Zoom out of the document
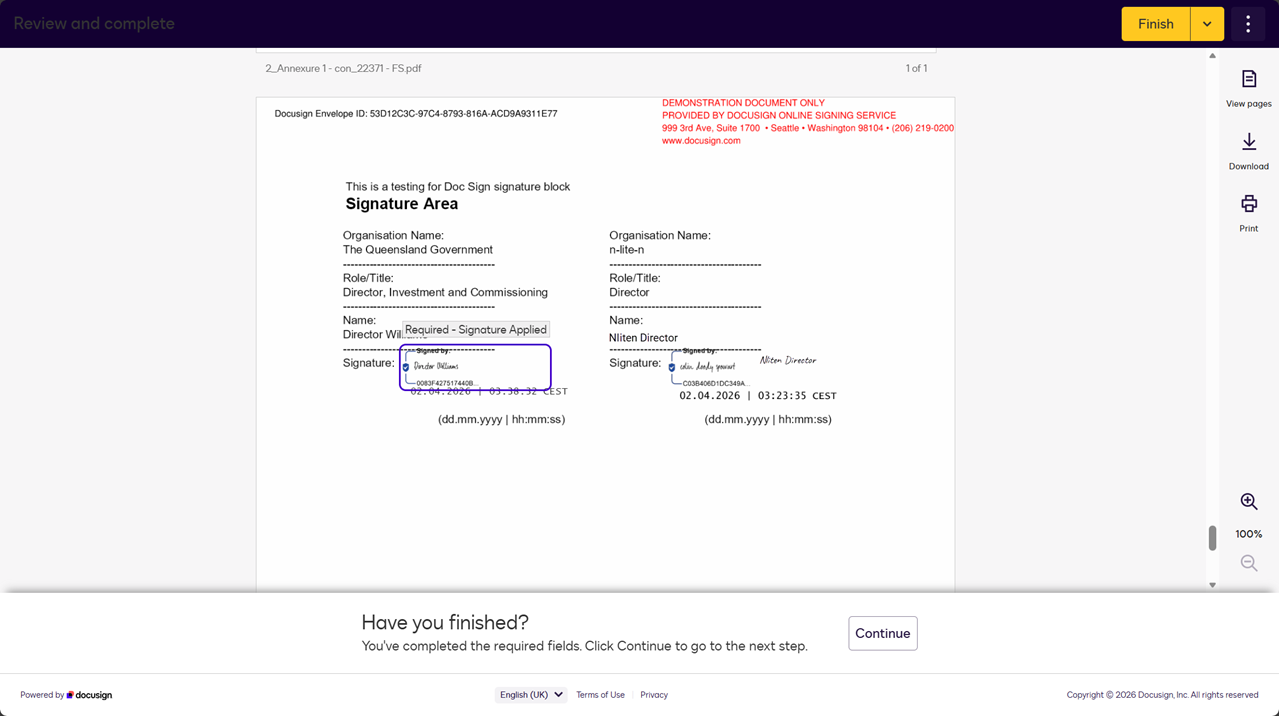Image resolution: width=1279 pixels, height=716 pixels. point(1248,564)
